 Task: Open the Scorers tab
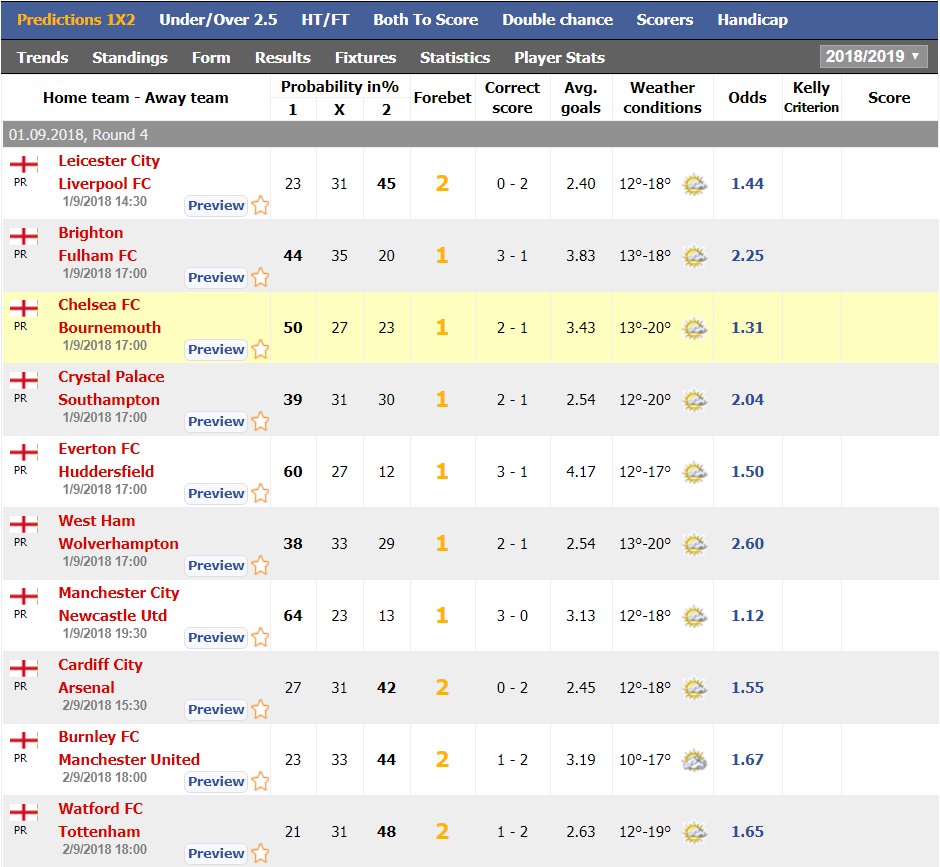pos(665,20)
